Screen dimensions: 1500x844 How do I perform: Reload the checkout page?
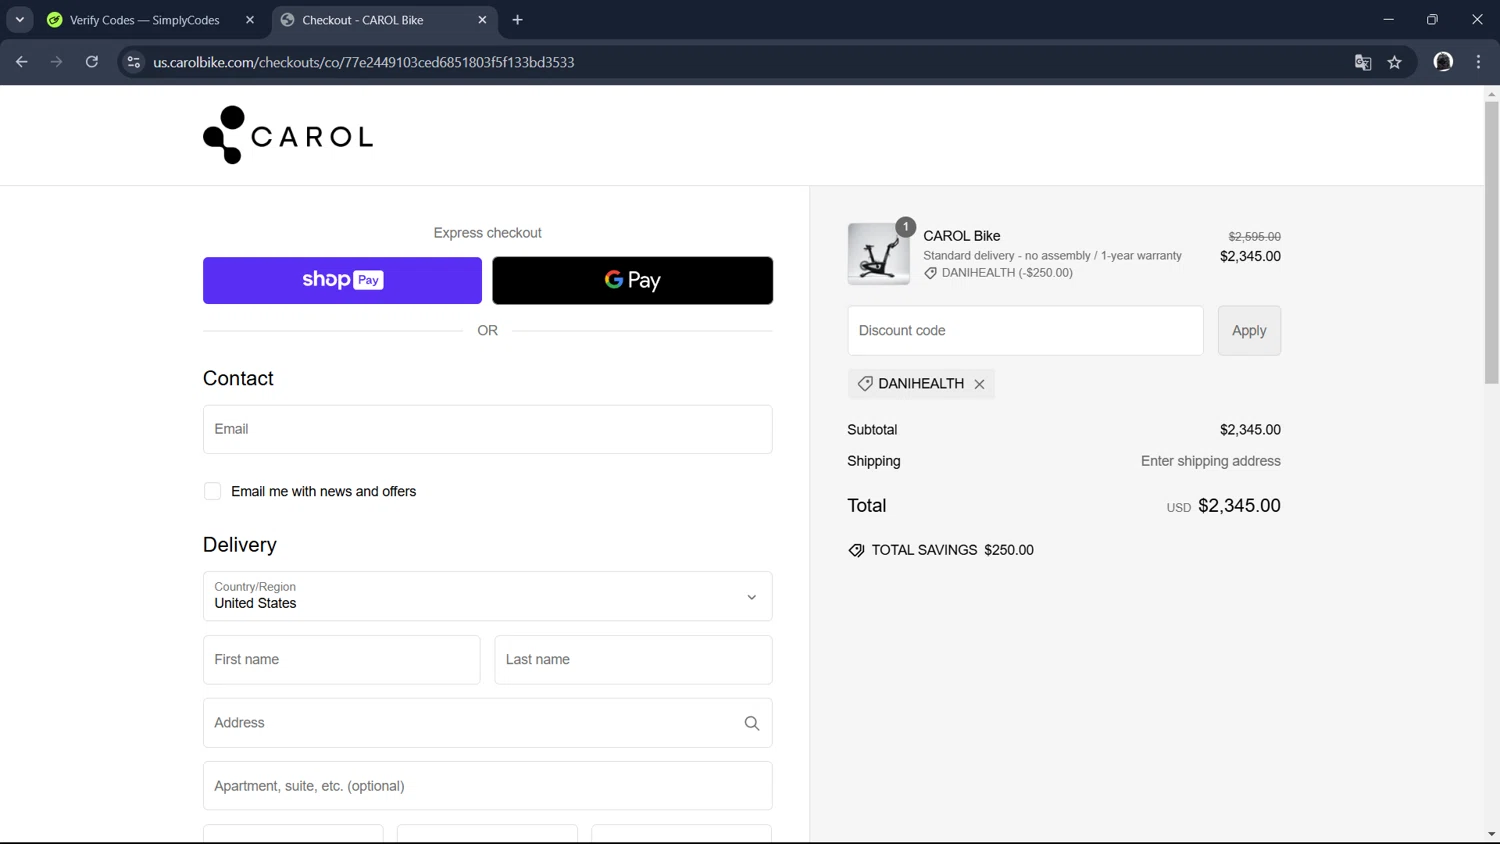pos(92,62)
